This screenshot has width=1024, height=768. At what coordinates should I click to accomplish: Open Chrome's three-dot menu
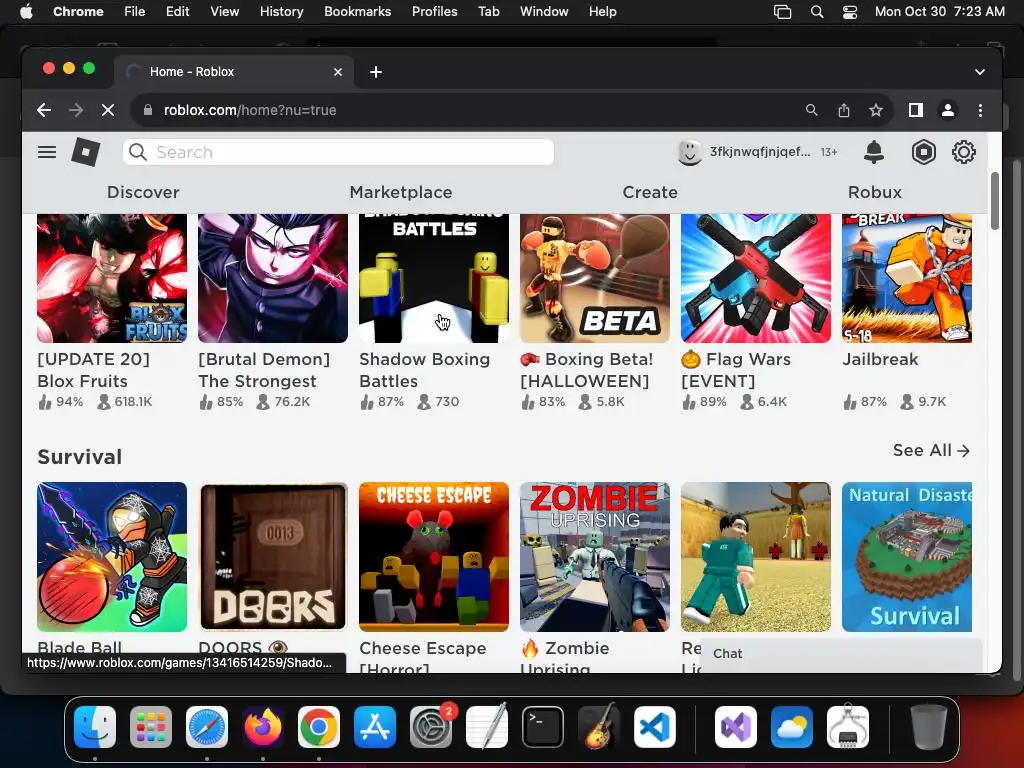tap(980, 110)
